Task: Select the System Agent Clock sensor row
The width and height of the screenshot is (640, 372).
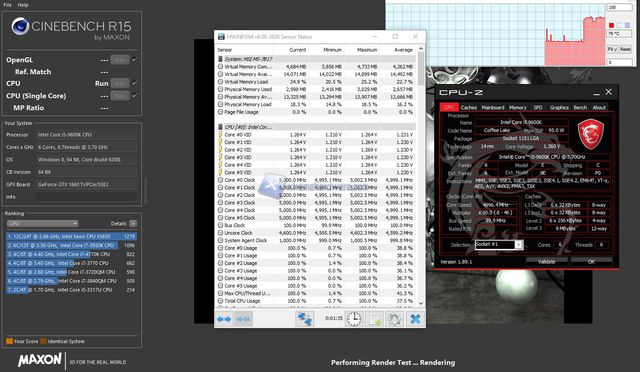Action: point(316,241)
